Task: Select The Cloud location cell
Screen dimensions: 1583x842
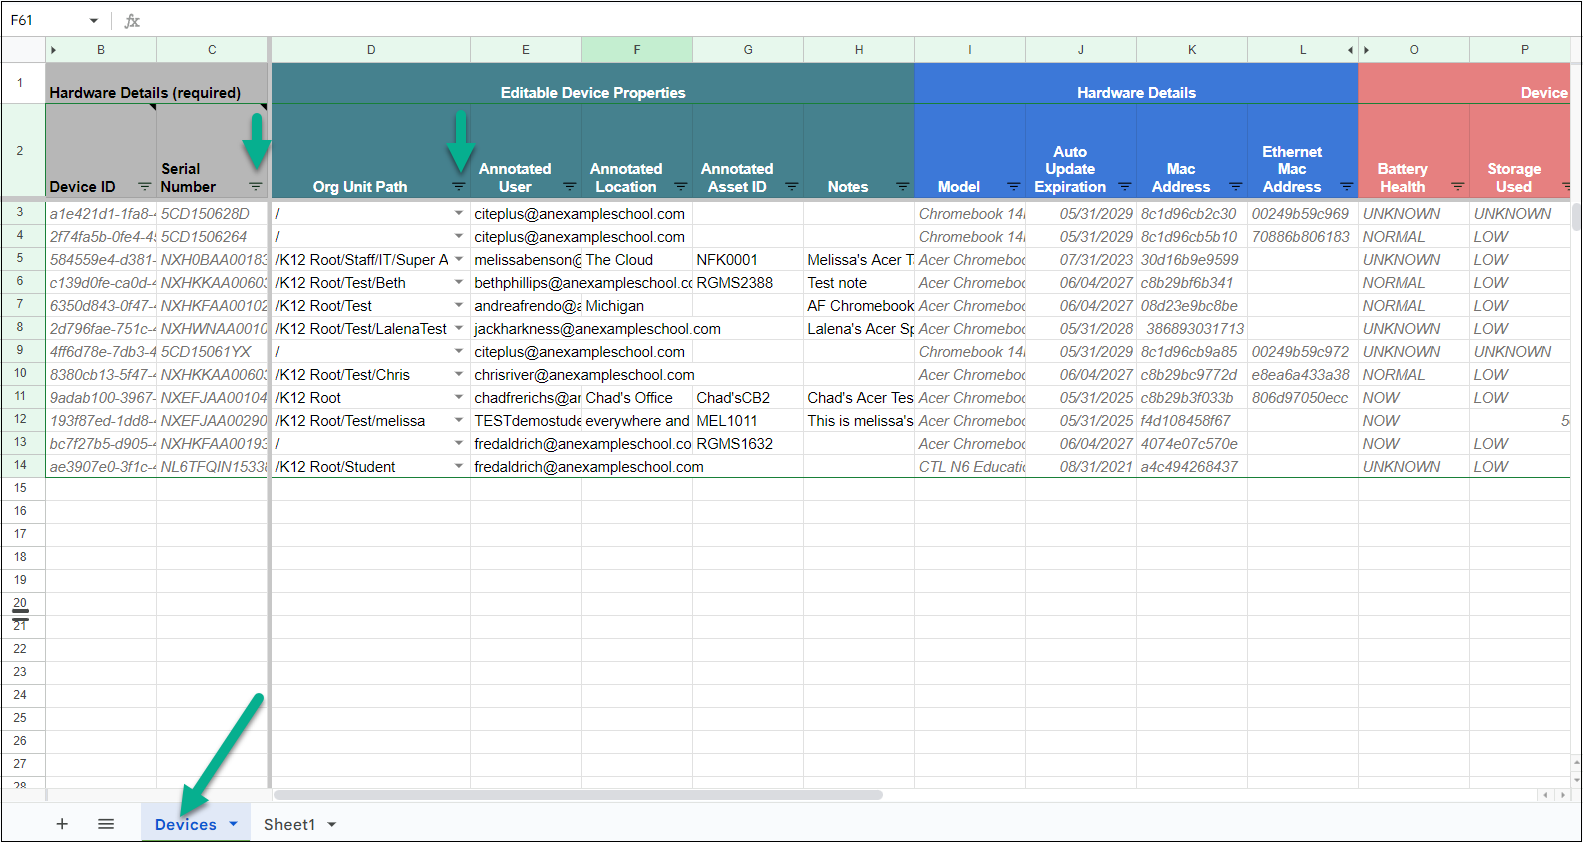Action: point(637,259)
